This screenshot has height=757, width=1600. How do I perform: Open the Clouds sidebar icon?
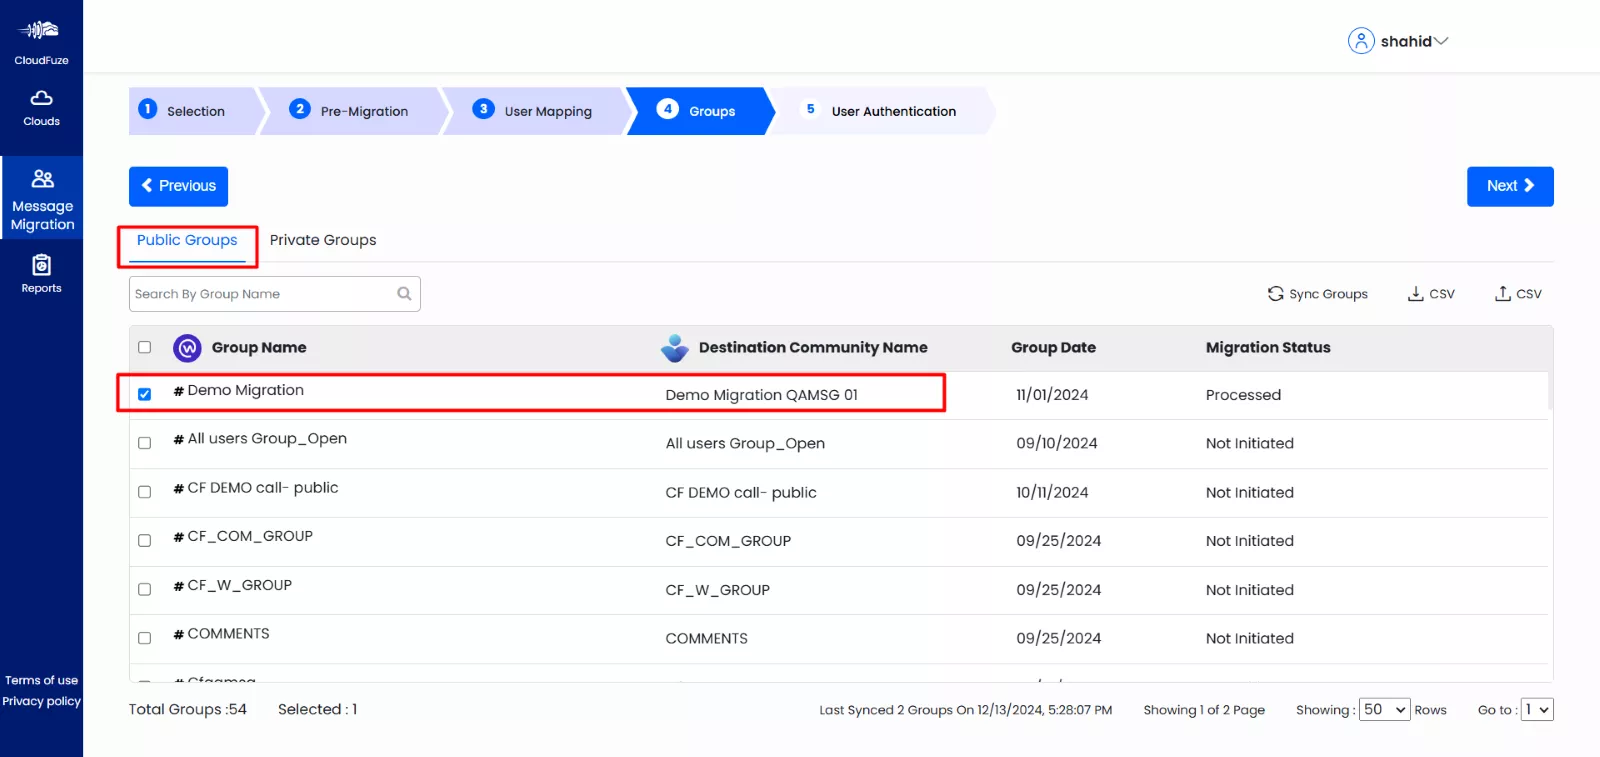pos(41,98)
